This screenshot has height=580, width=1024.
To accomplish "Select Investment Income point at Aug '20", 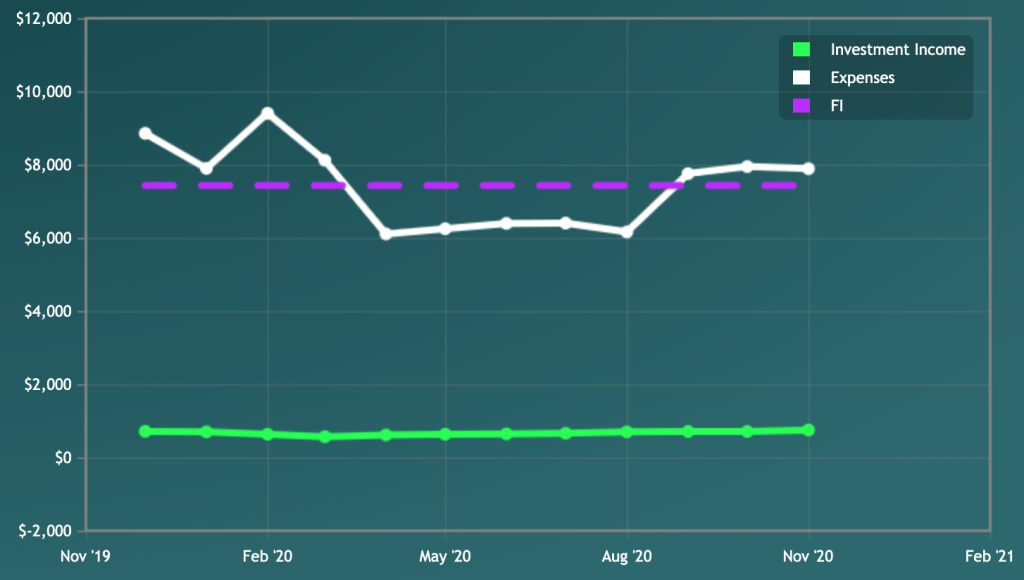I will coord(627,432).
